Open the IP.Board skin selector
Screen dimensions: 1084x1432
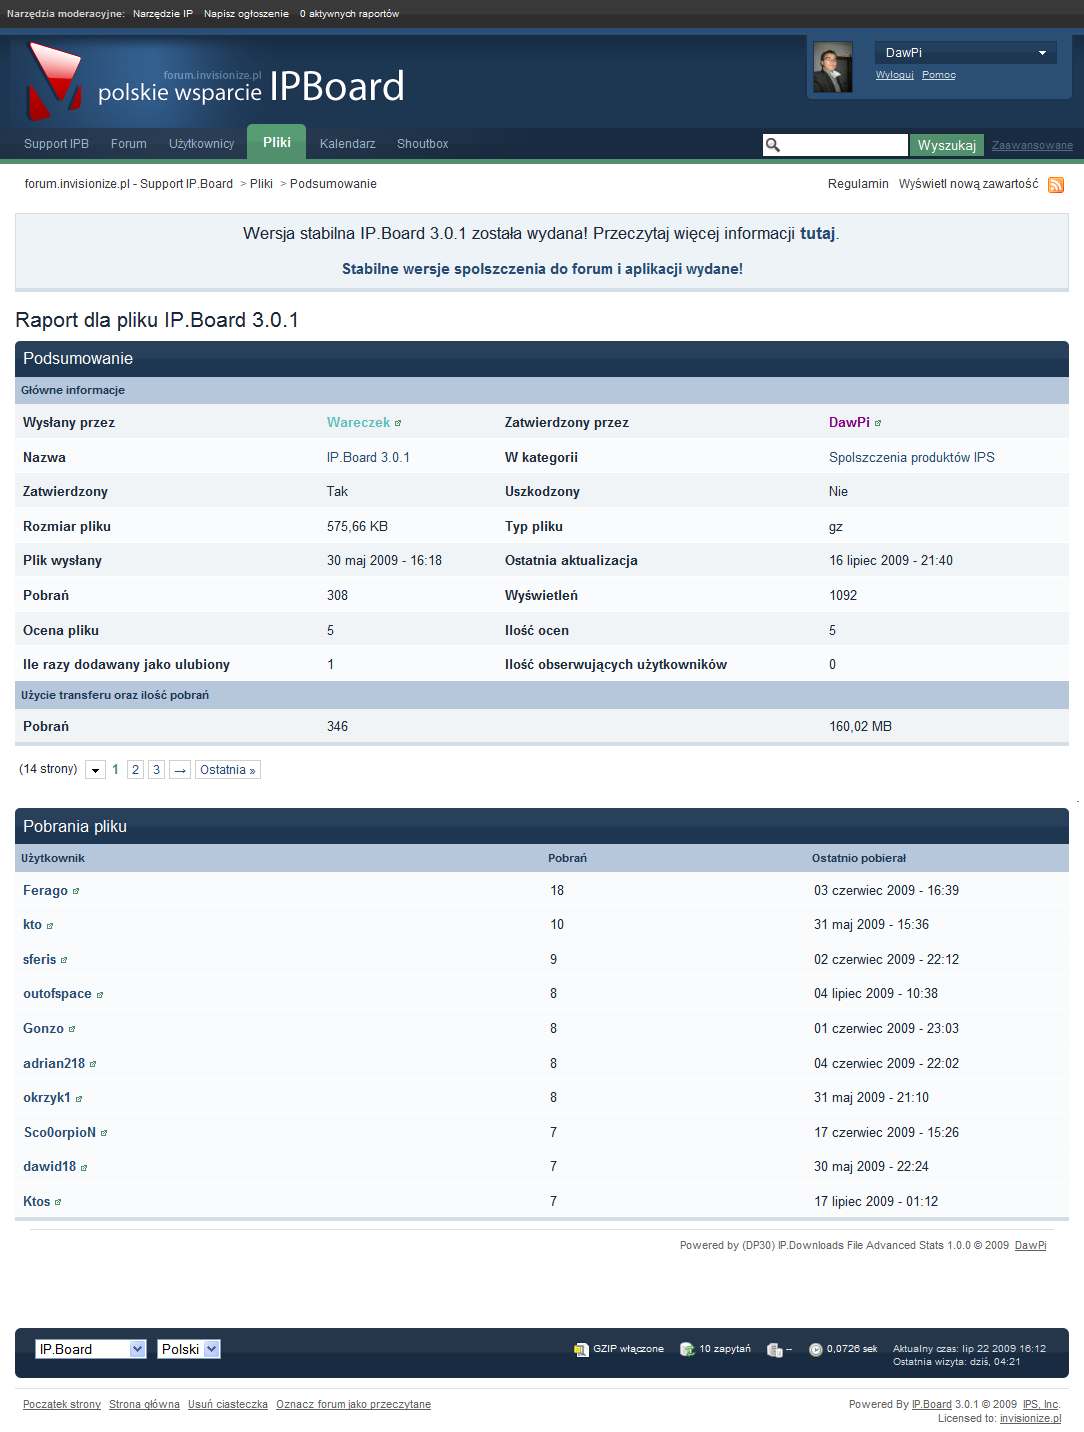(91, 1349)
